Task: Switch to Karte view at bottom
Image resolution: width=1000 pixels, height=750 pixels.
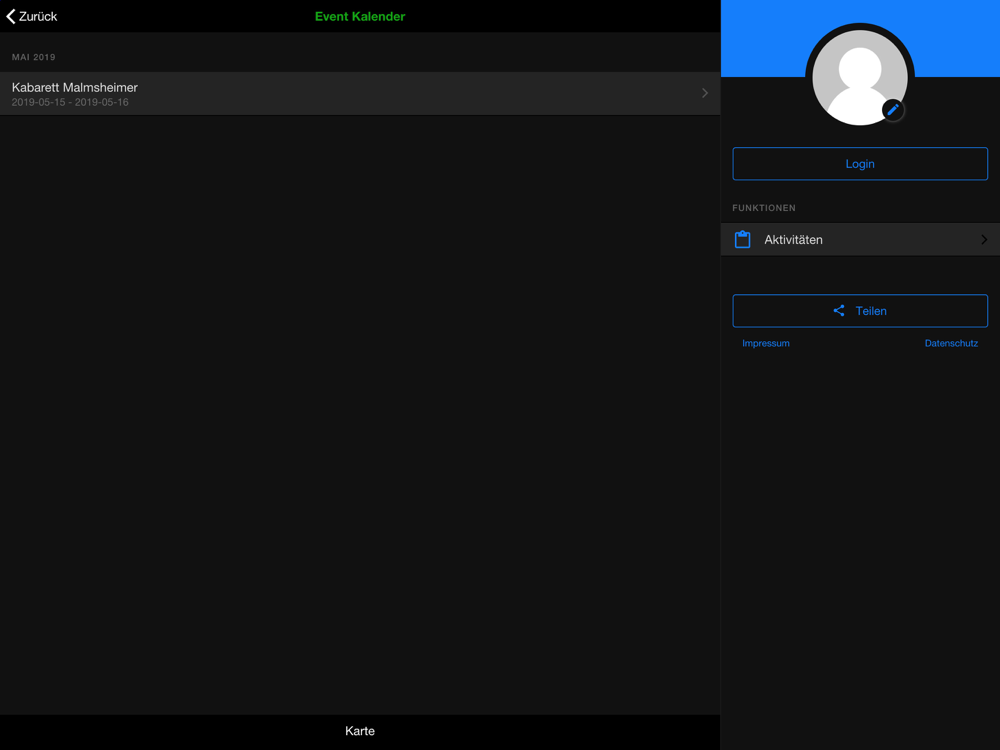Action: click(360, 732)
